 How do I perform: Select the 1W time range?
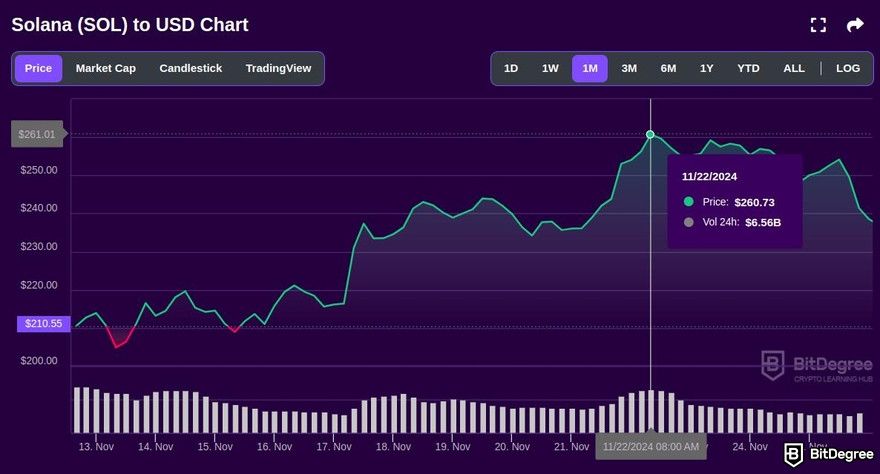coord(550,68)
